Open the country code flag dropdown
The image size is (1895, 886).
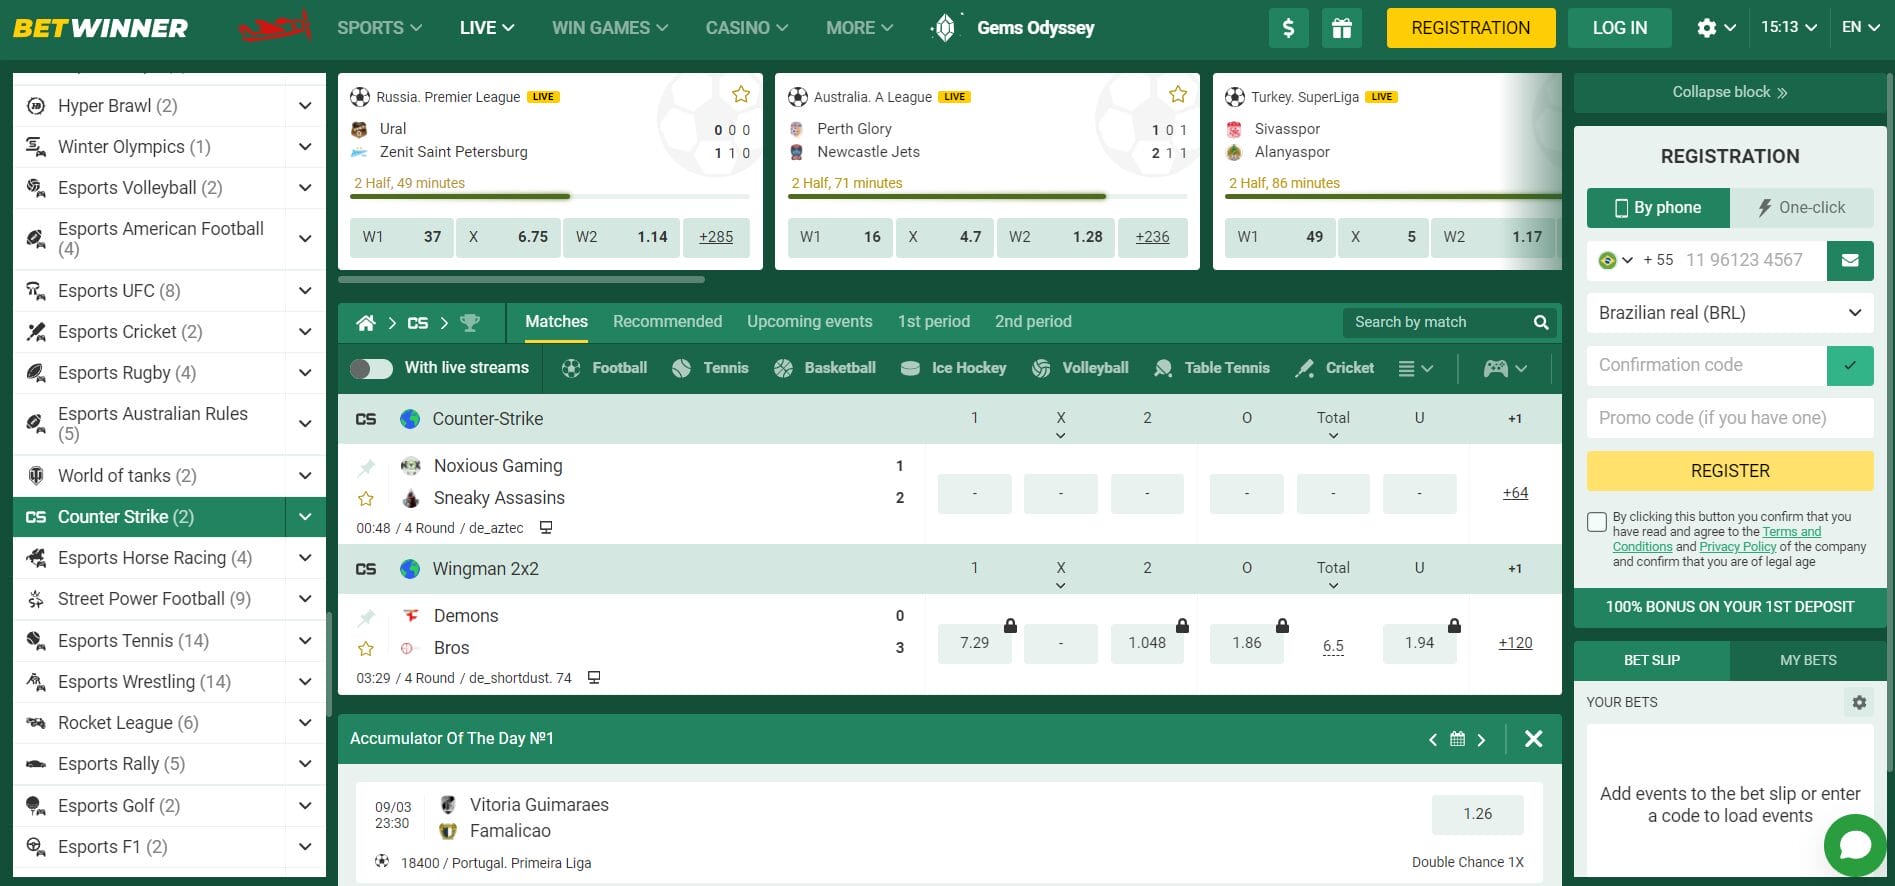coord(1615,260)
